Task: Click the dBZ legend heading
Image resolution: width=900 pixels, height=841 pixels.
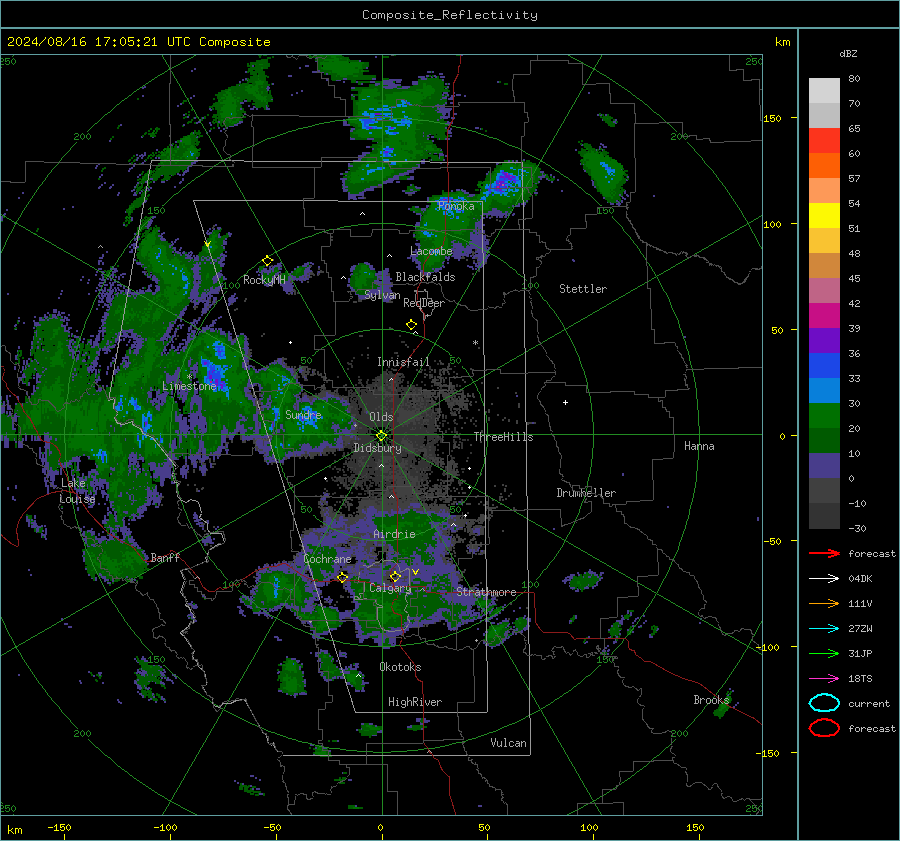Action: pos(848,53)
